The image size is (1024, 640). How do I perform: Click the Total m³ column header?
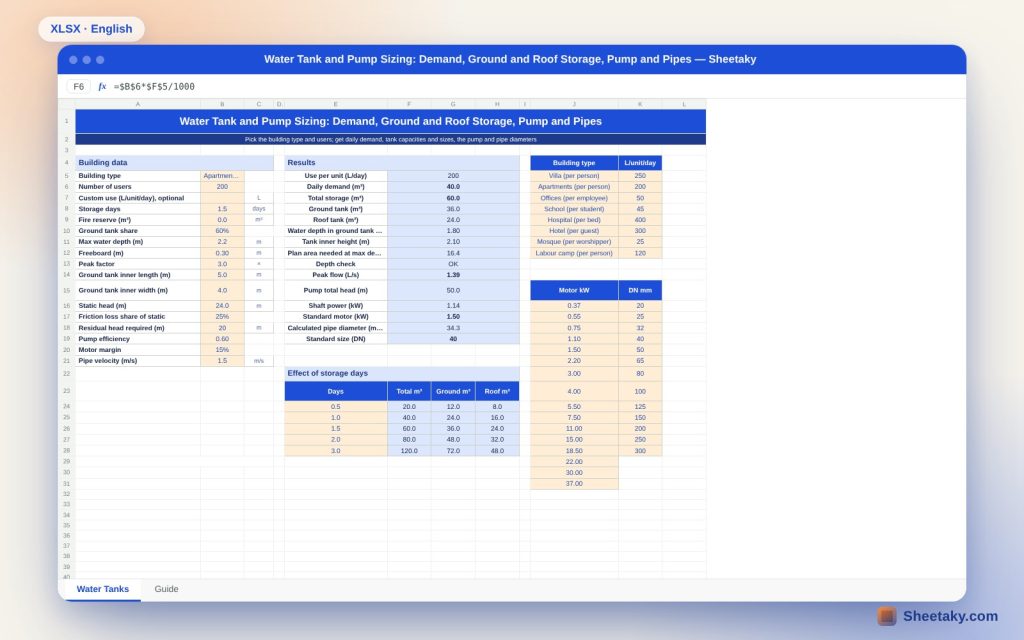tap(409, 391)
